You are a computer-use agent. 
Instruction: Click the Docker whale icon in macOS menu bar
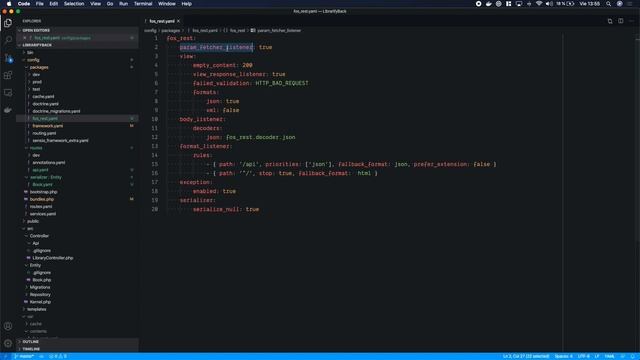coord(488,4)
